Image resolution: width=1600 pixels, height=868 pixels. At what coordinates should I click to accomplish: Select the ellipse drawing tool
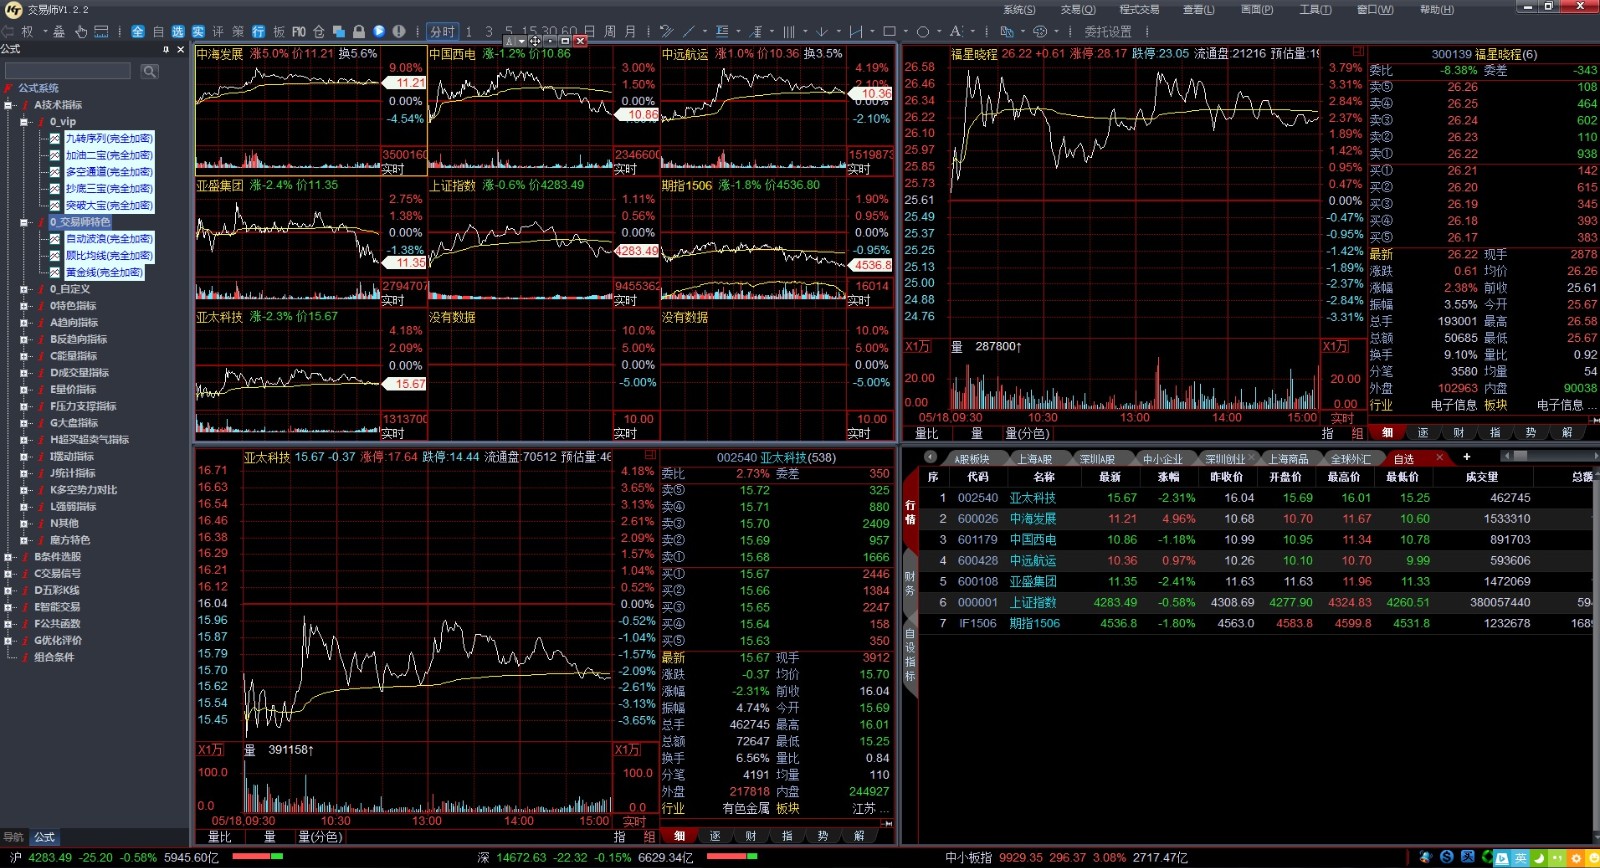923,32
